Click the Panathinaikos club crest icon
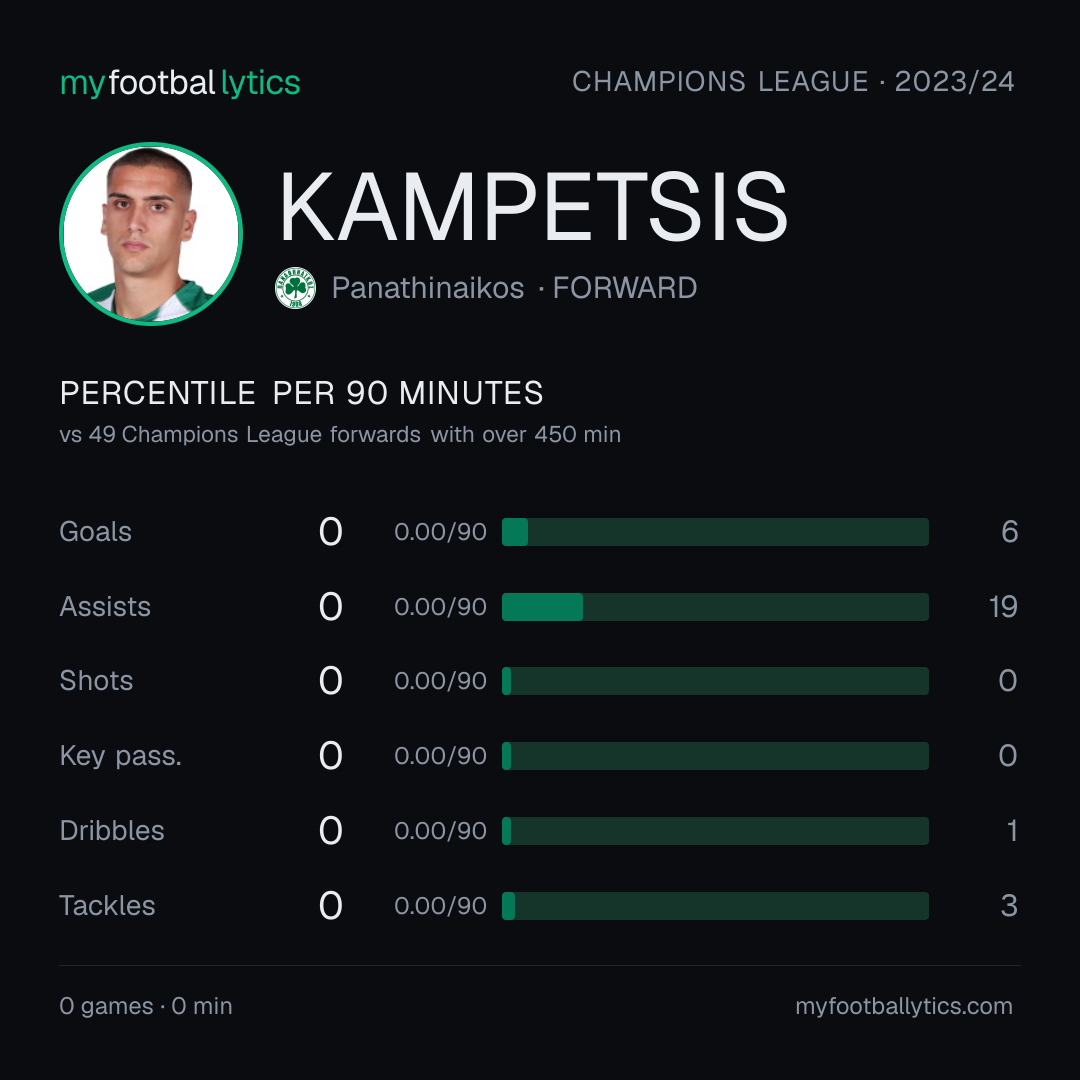 295,288
